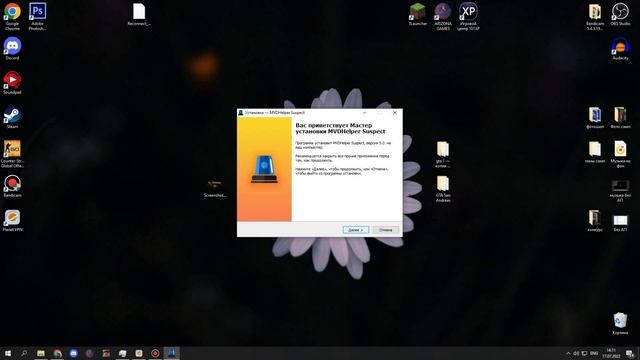The image size is (640, 360).
Task: Open network status in system tray
Action: (x=584, y=353)
